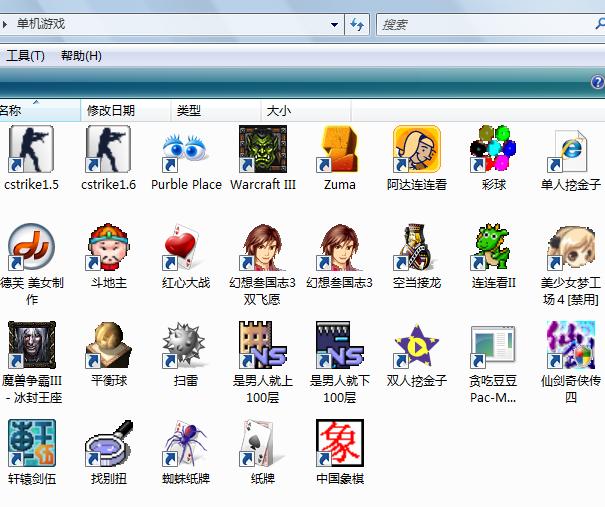Screen dimensions: 605x507
Task: Open the address bar history dropdown
Action: [334, 25]
